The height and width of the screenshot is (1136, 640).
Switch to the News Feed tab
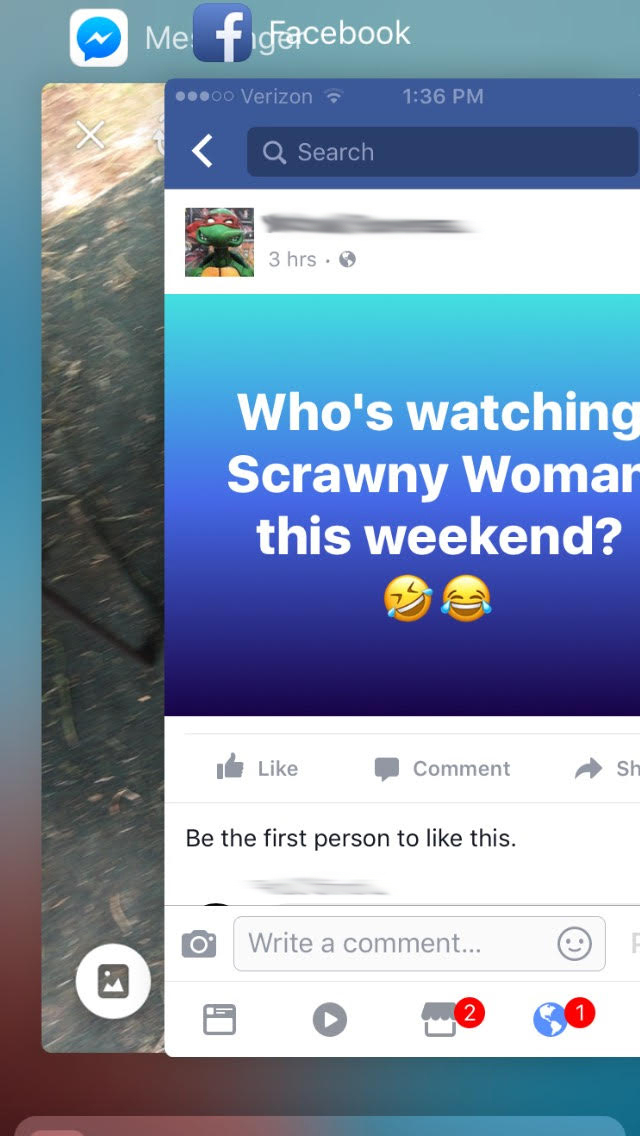[x=219, y=1019]
